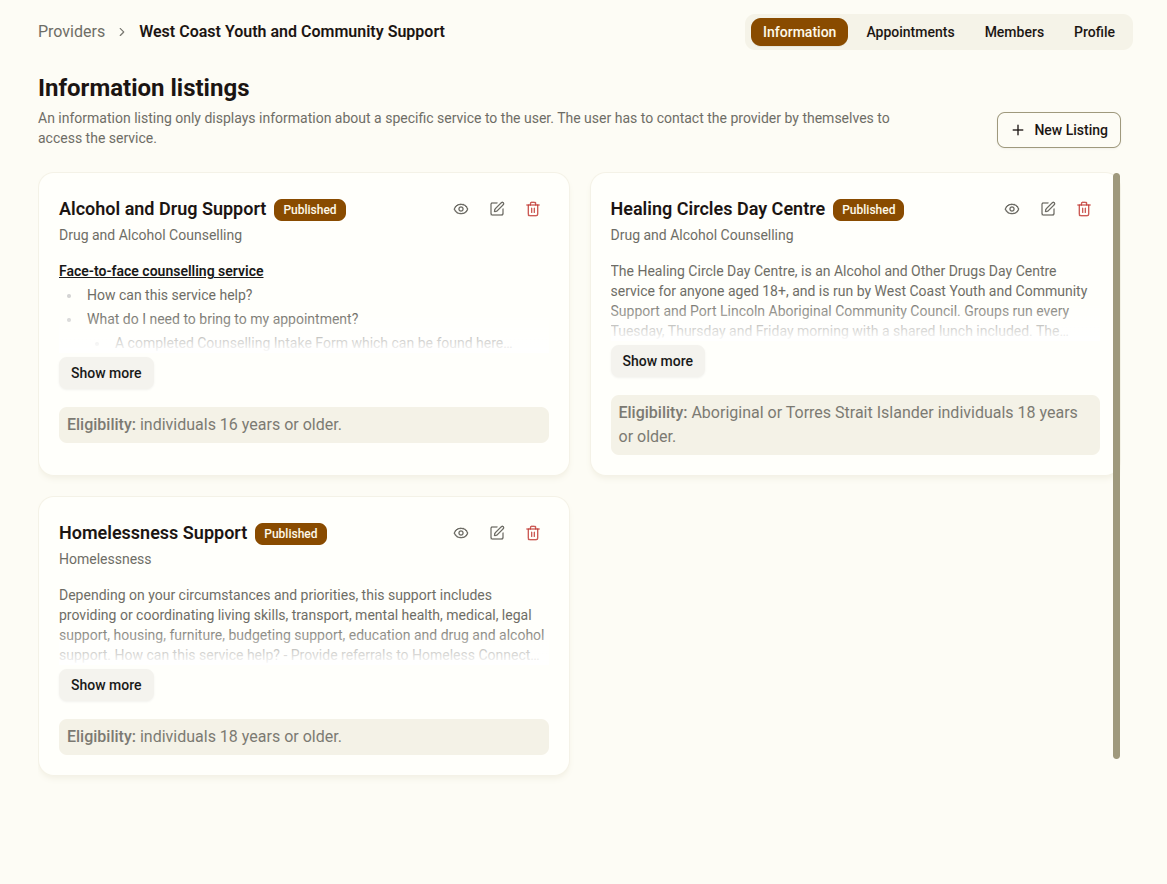
Task: Delete the Alcohol and Drug Support listing
Action: point(533,209)
